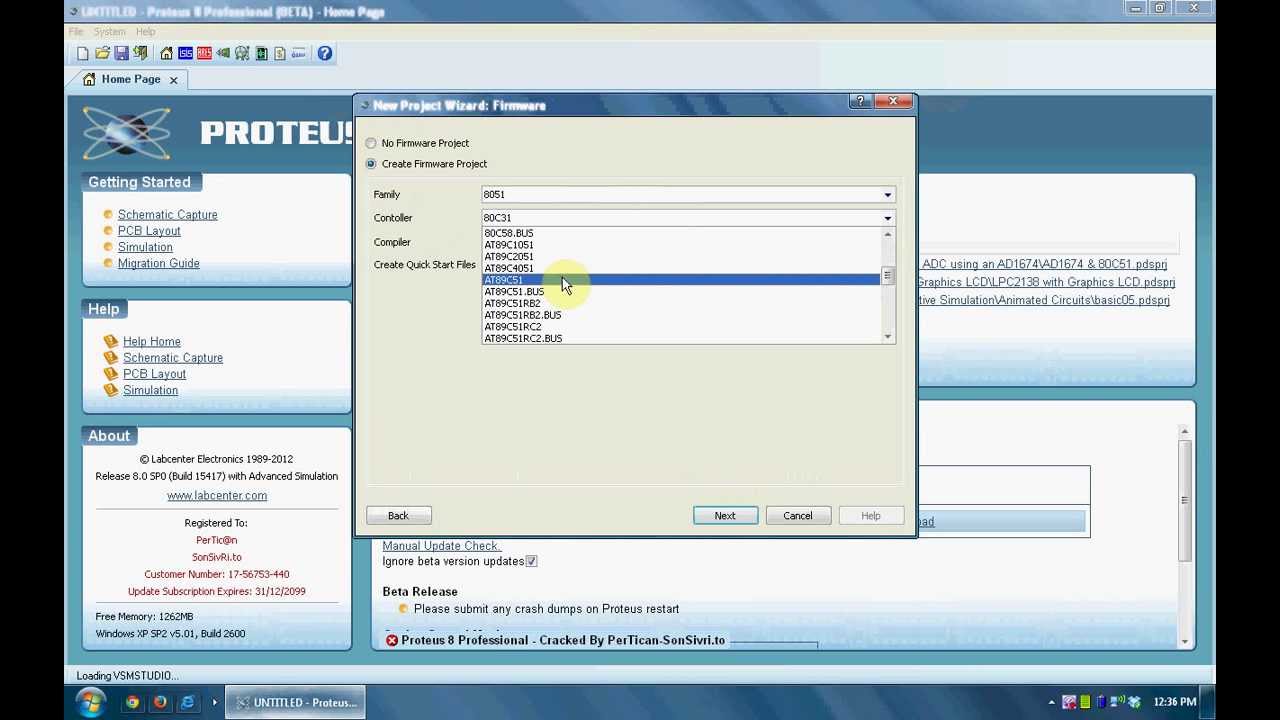Click the controller list scrollbar thumb
The width and height of the screenshot is (1280, 720).
click(887, 275)
